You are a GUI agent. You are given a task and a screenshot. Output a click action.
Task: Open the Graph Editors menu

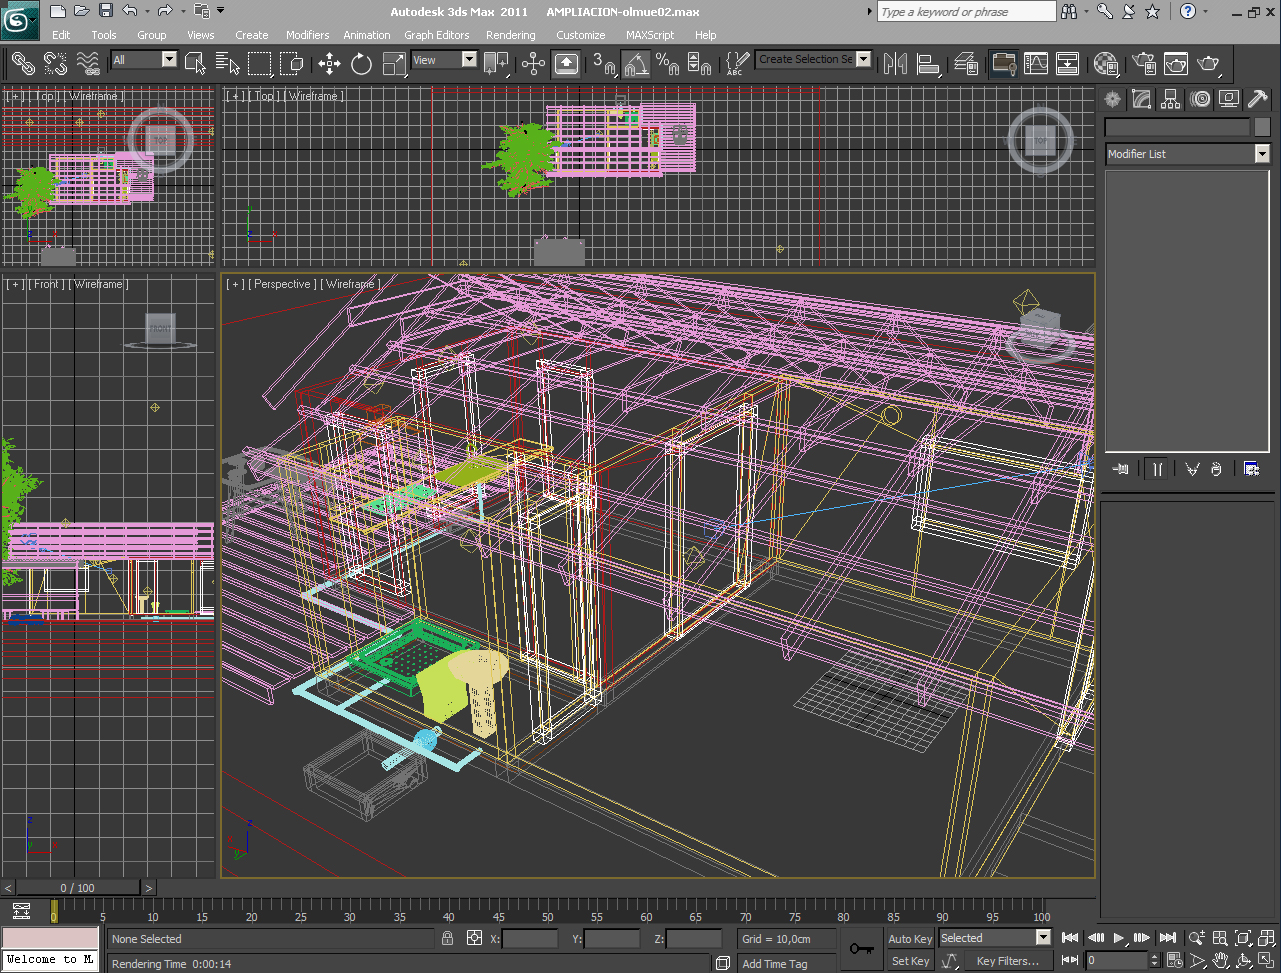436,35
